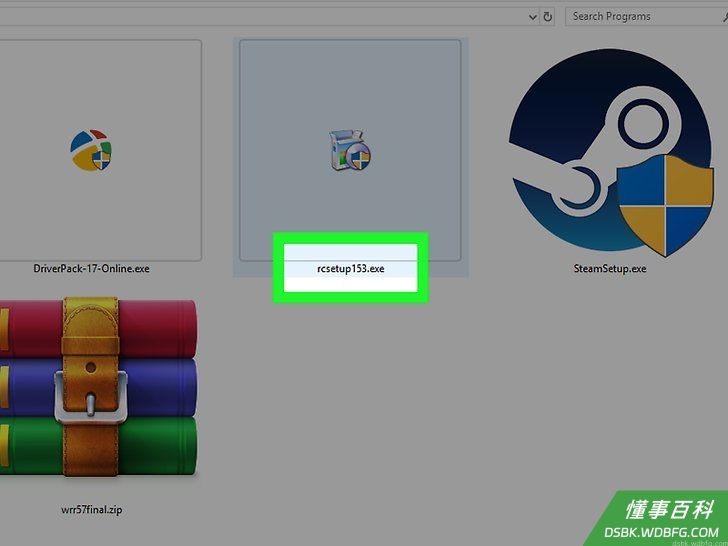The width and height of the screenshot is (728, 546).
Task: Select the DriverPack-17-Online.exe icon
Action: (91, 150)
